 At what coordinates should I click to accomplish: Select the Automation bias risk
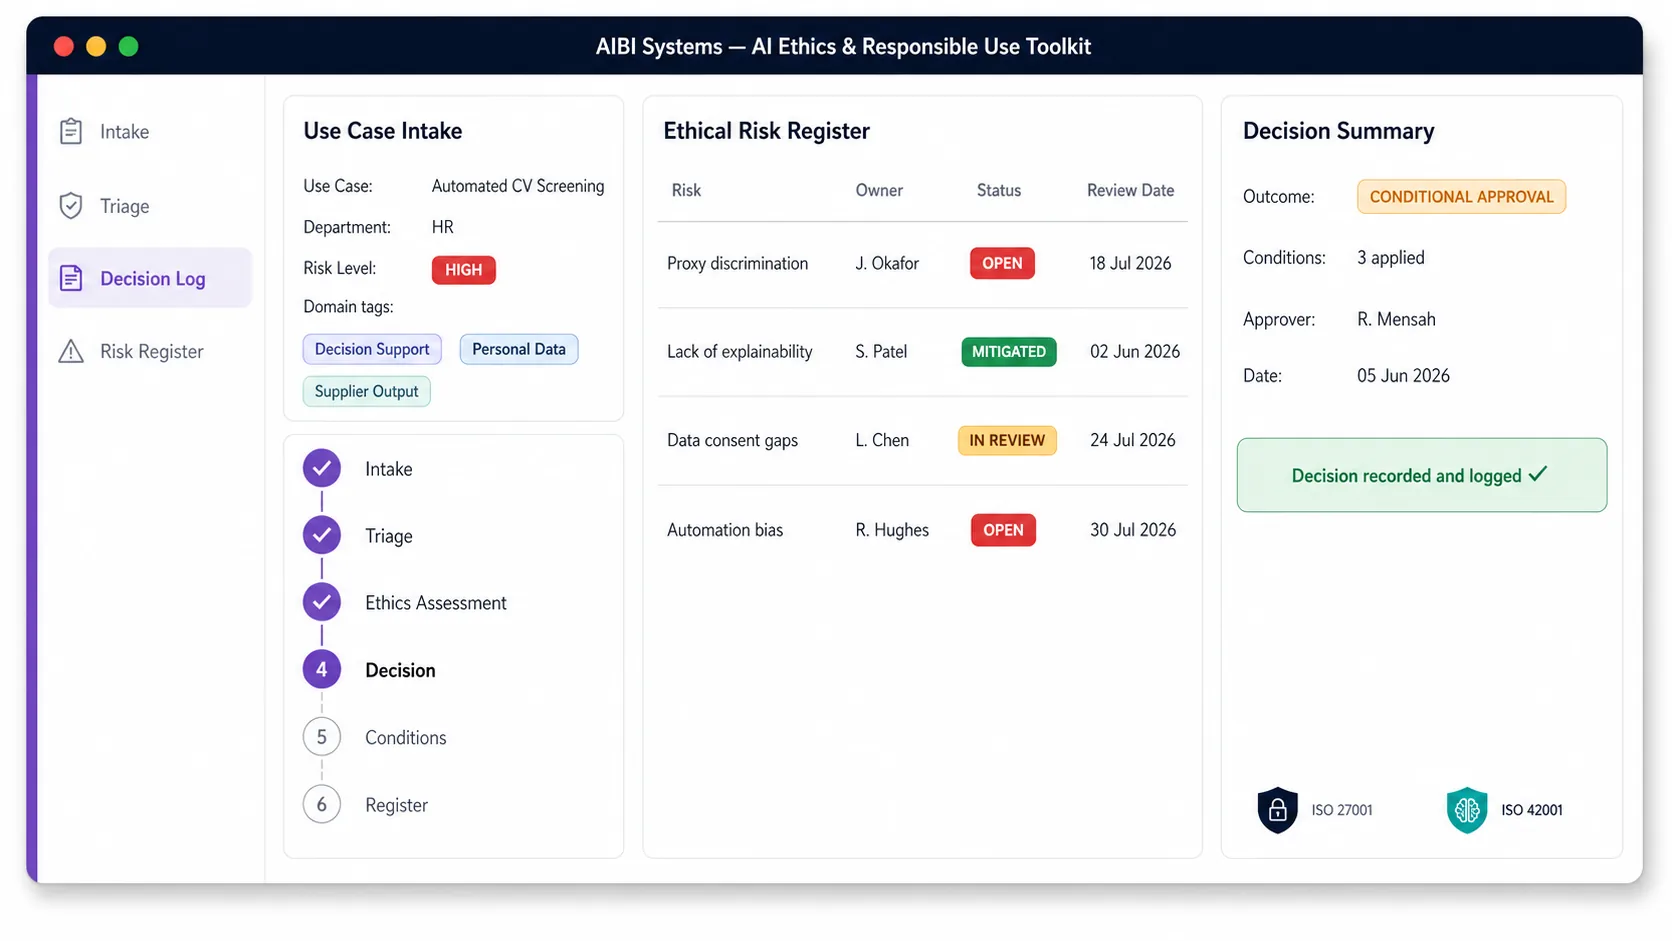(725, 530)
